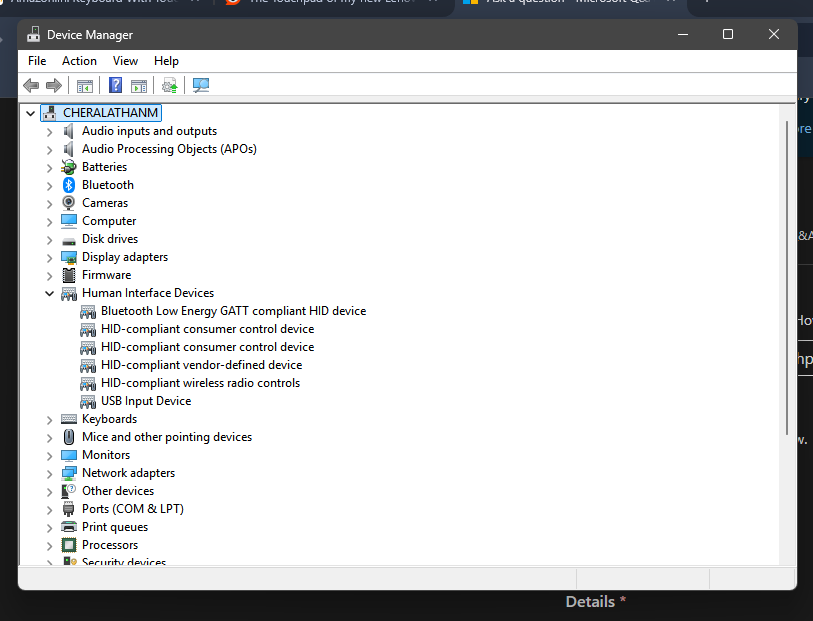Expand the Batteries chevron
This screenshot has height=621, width=813.
[x=49, y=168]
